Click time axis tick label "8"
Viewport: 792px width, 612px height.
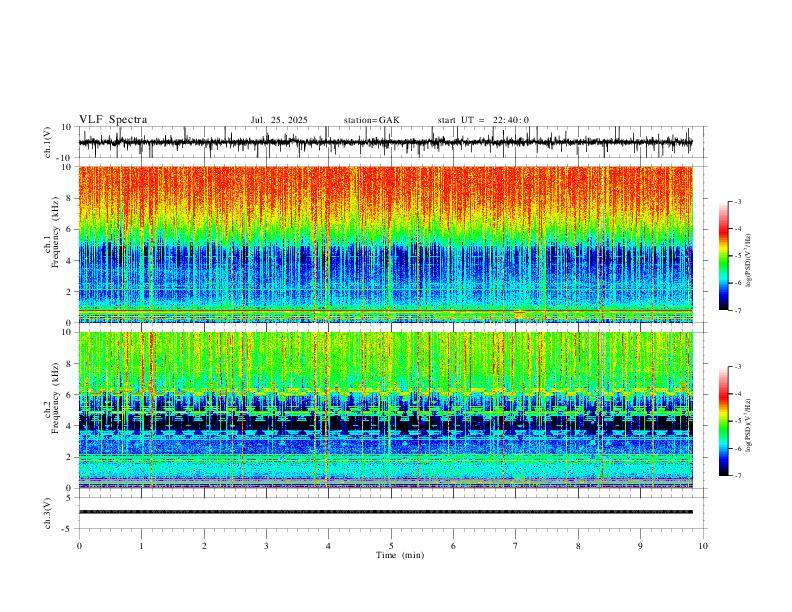click(x=578, y=546)
